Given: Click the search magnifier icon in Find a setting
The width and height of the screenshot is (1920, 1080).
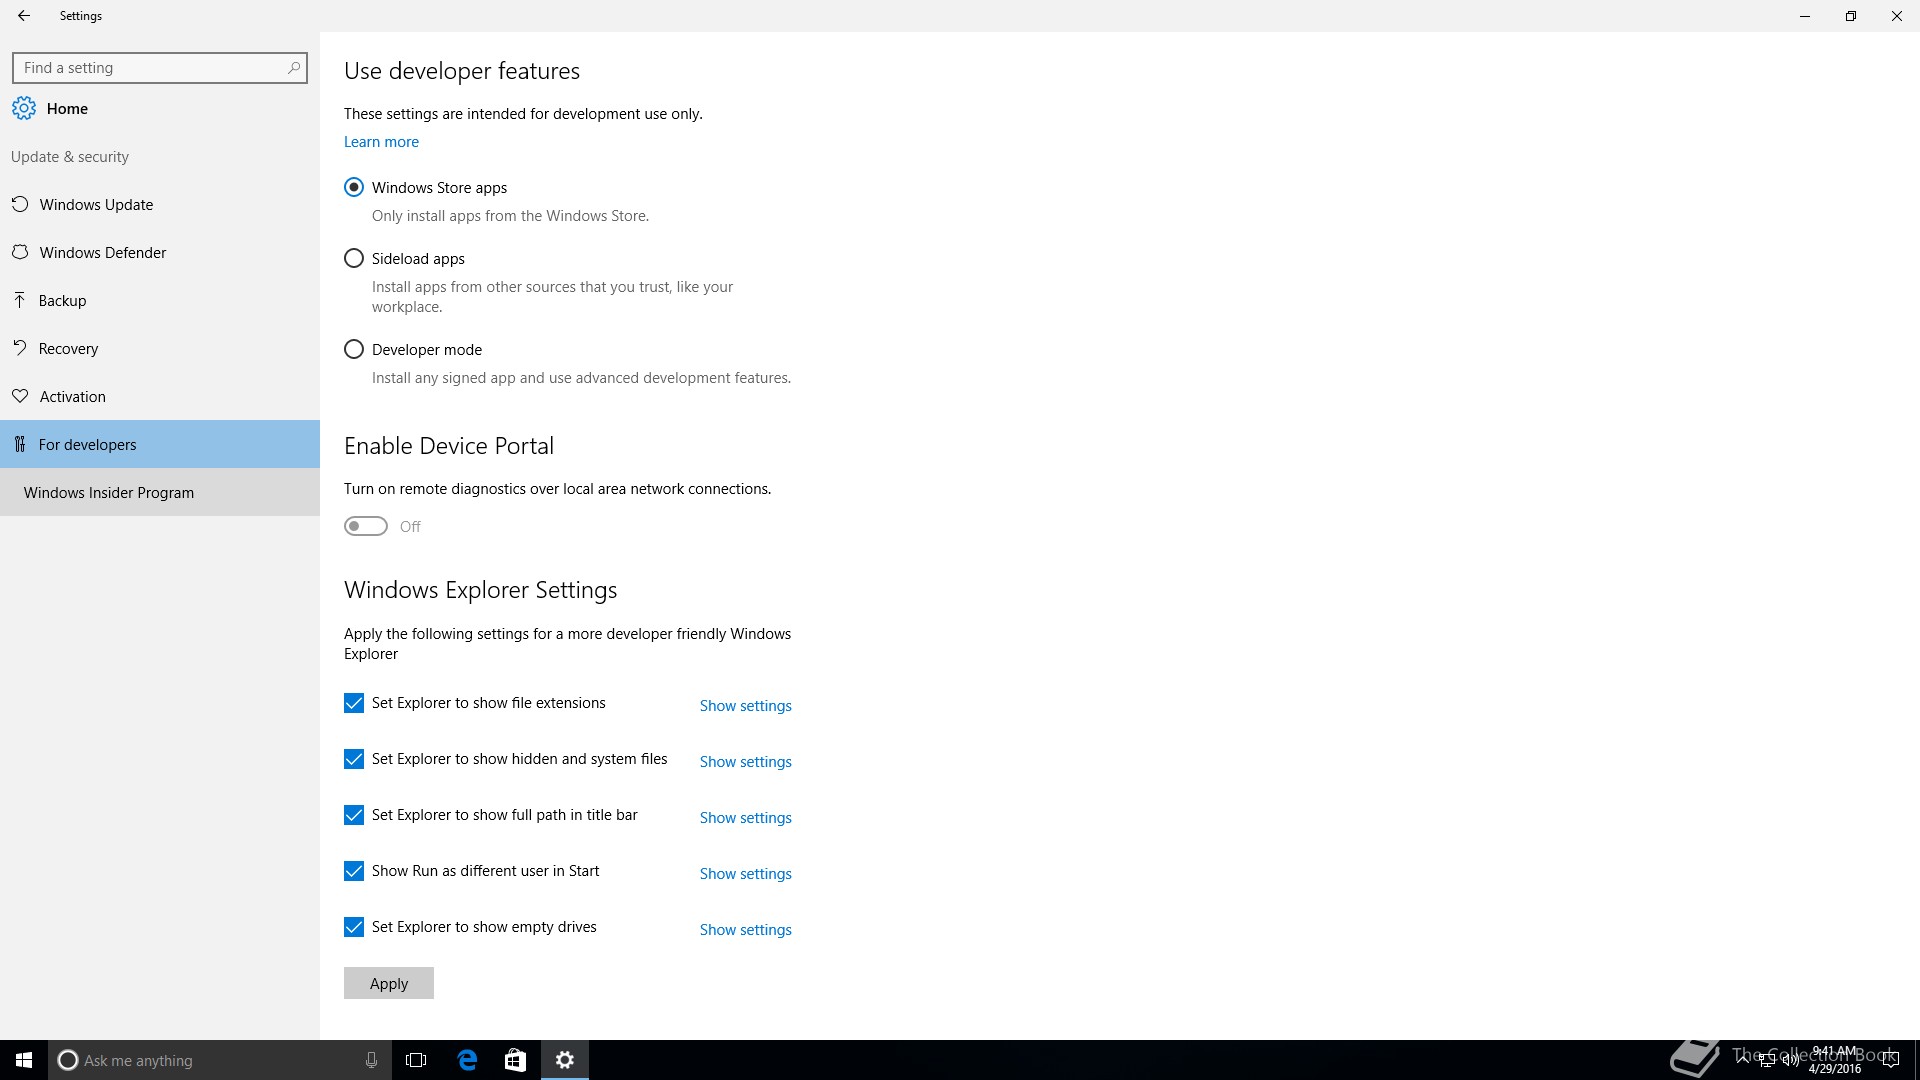Looking at the screenshot, I should click(x=293, y=68).
